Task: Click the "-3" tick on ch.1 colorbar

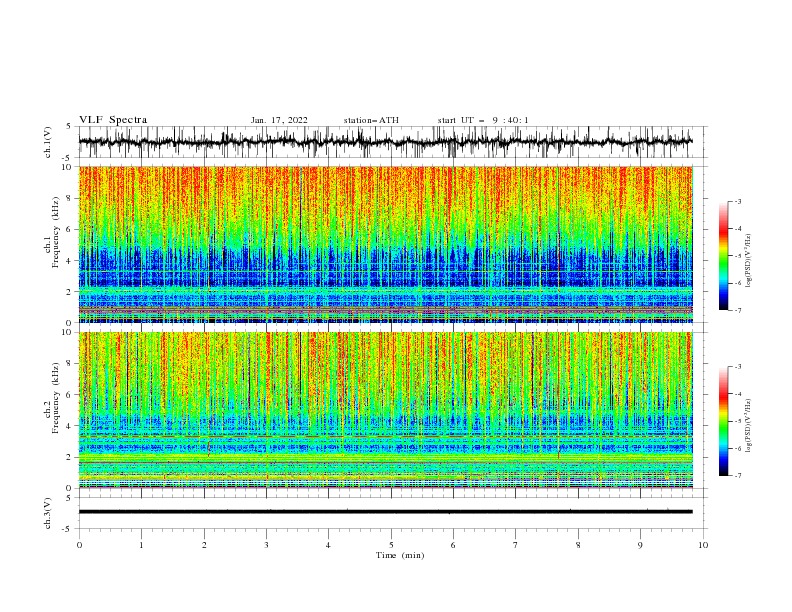Action: [738, 201]
